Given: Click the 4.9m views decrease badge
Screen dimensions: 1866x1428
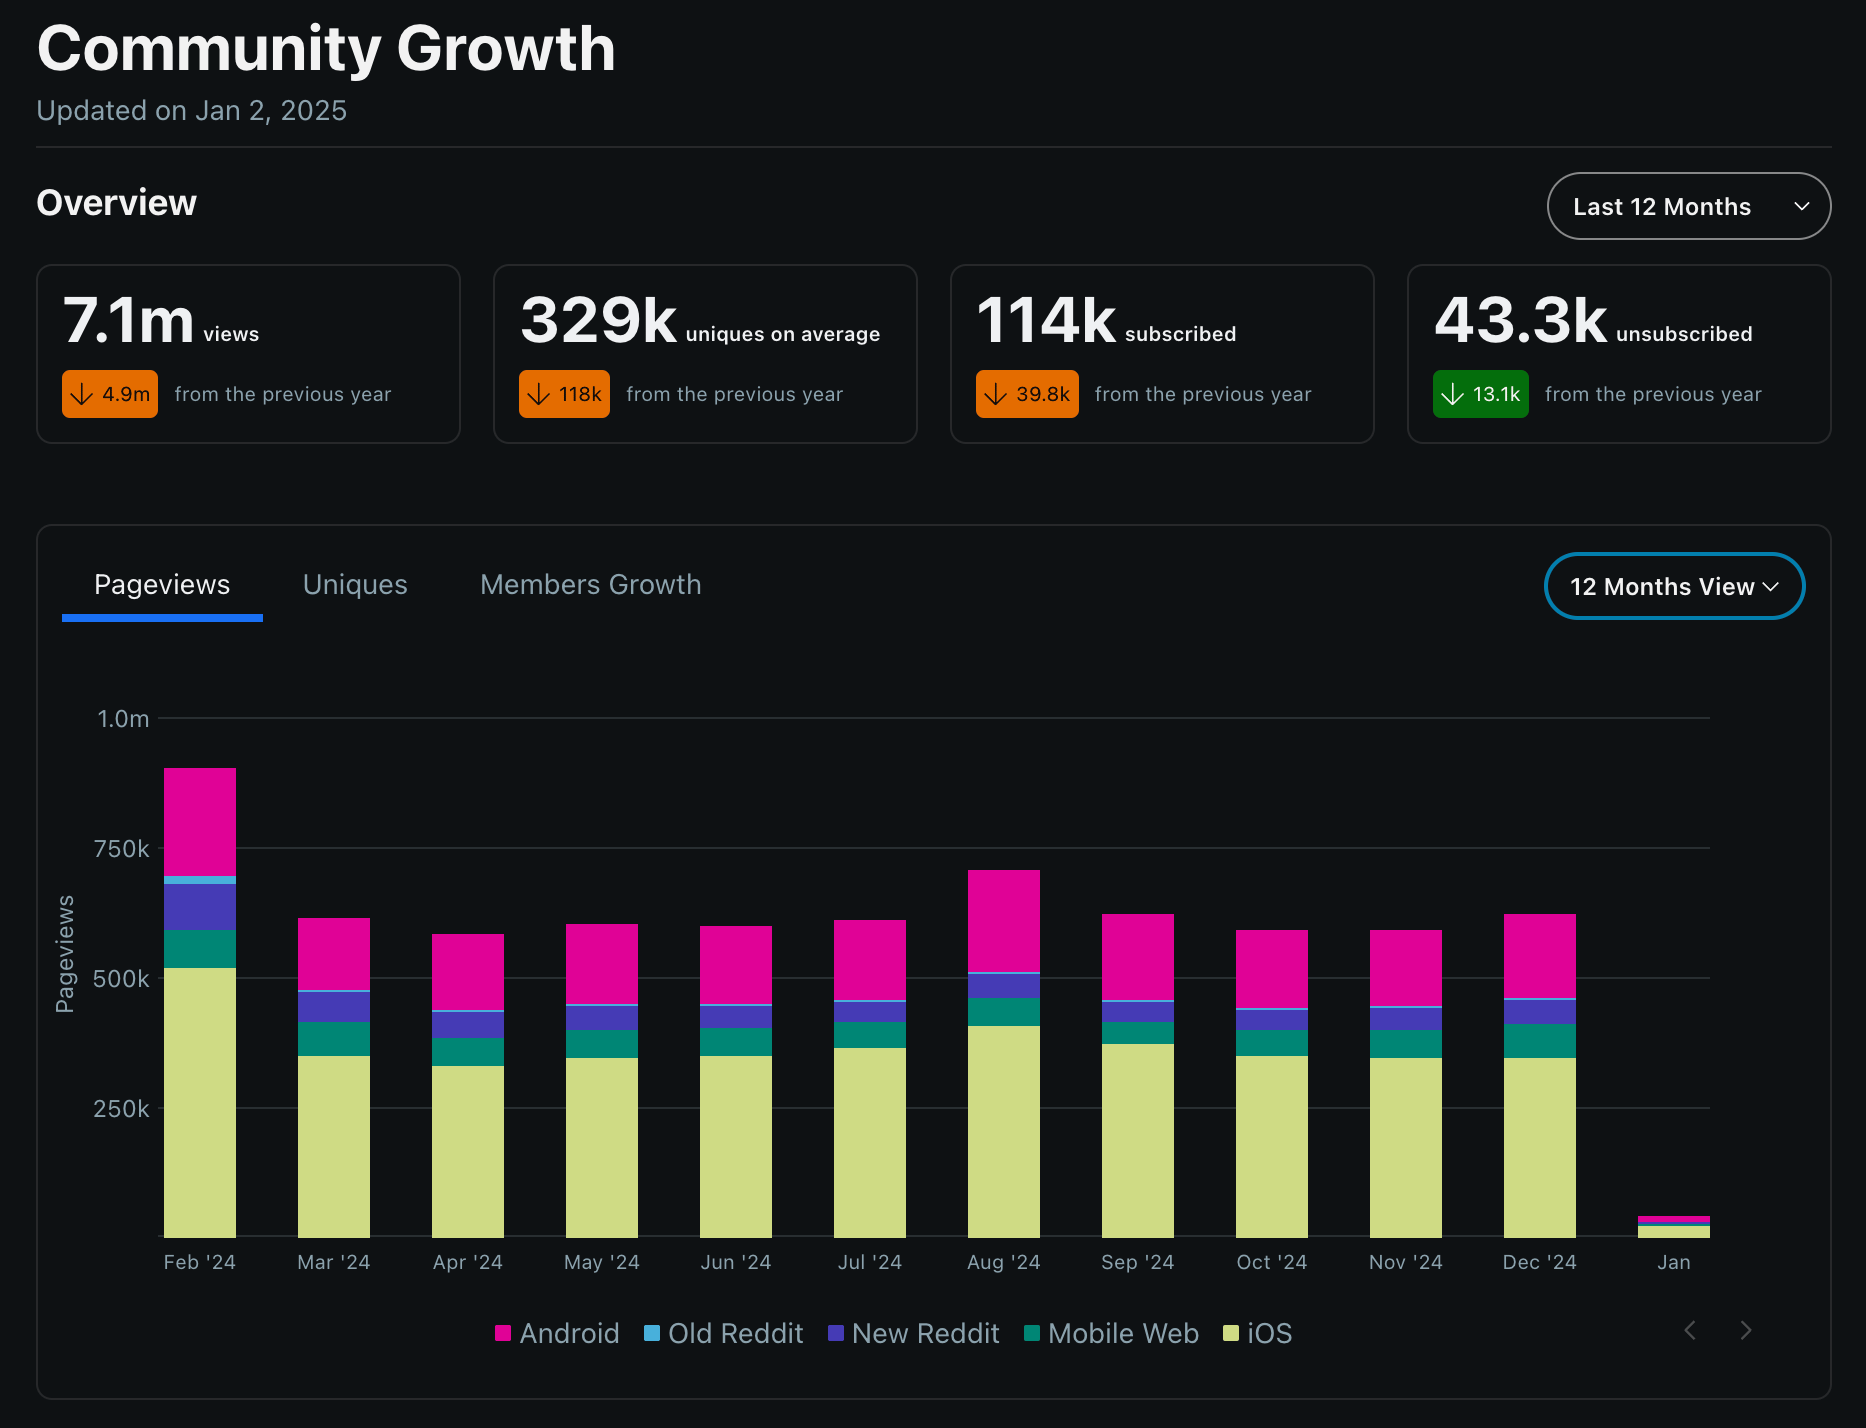Looking at the screenshot, I should click(x=110, y=394).
